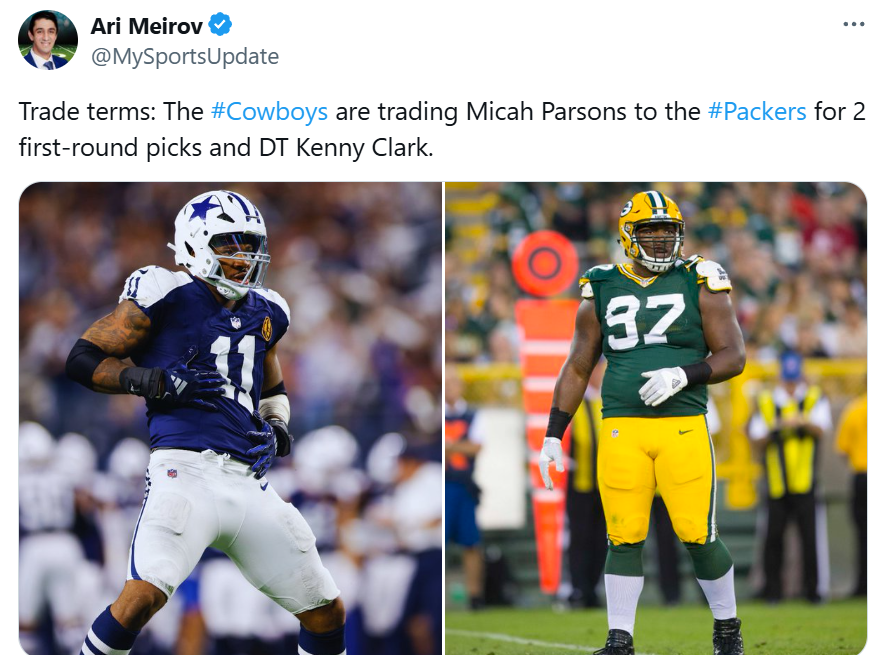Open Ari Meirov's profile avatar
Screen dimensions: 872x655
point(48,40)
